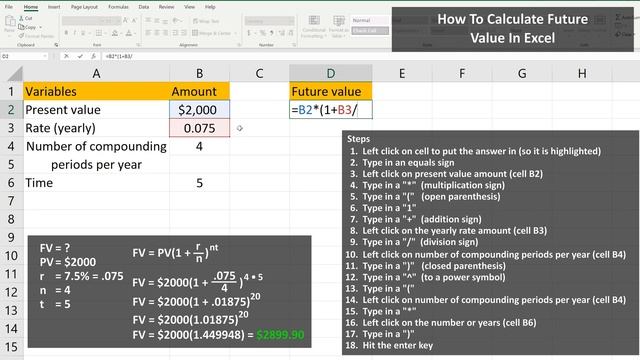This screenshot has height=360, width=640.
Task: Expand the Merge & Center dropdown arrow
Action: point(236,33)
